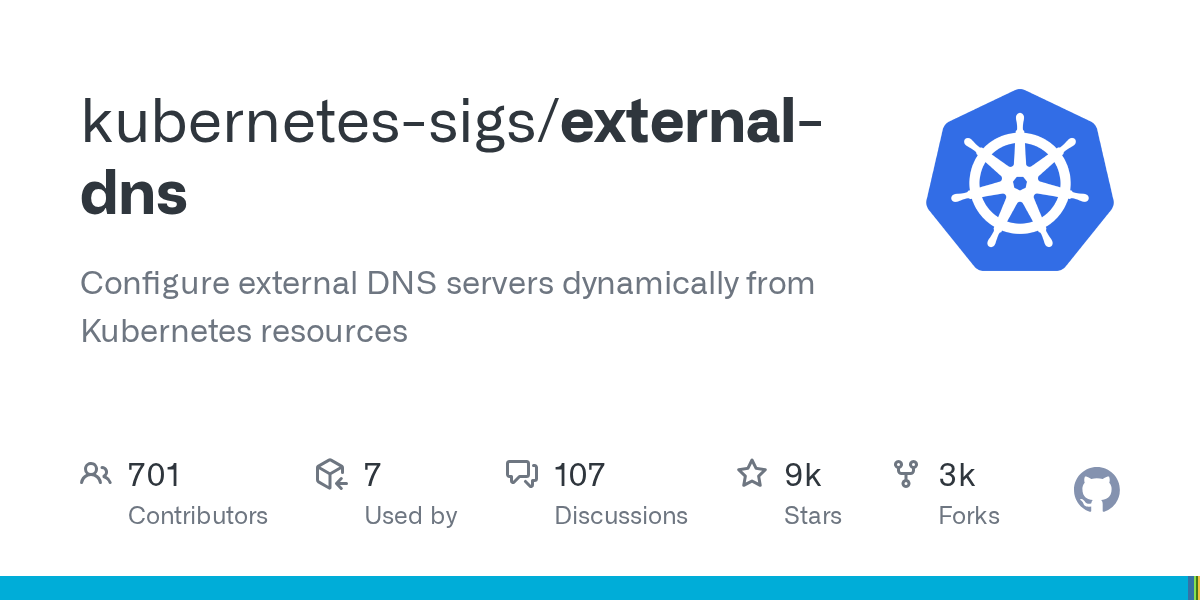The image size is (1200, 600).
Task: Click the Forks label
Action: click(x=969, y=516)
